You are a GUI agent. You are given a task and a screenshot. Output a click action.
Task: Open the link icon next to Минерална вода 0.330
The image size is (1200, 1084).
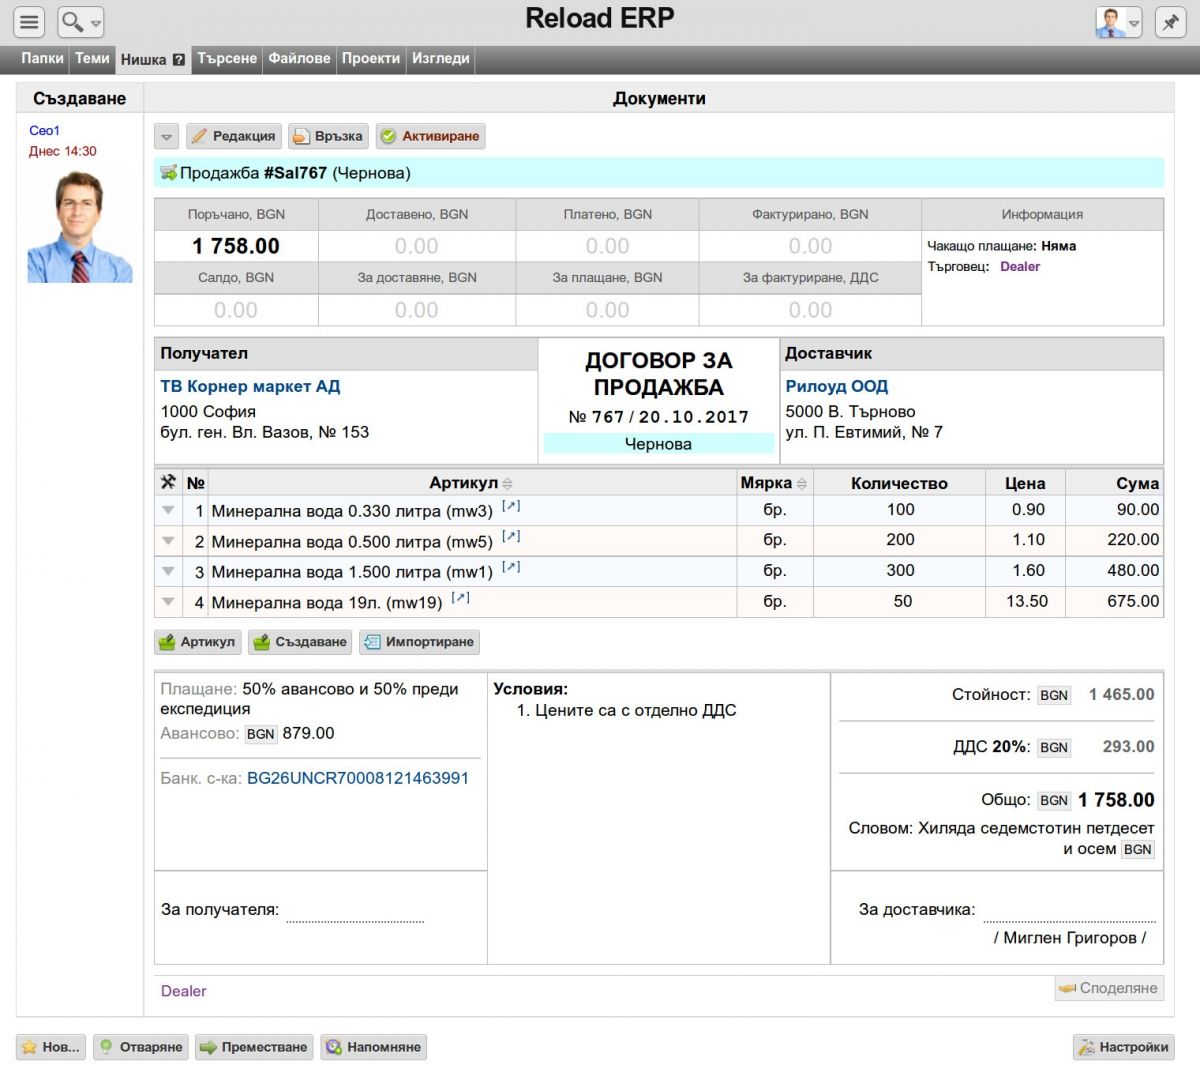click(x=511, y=507)
